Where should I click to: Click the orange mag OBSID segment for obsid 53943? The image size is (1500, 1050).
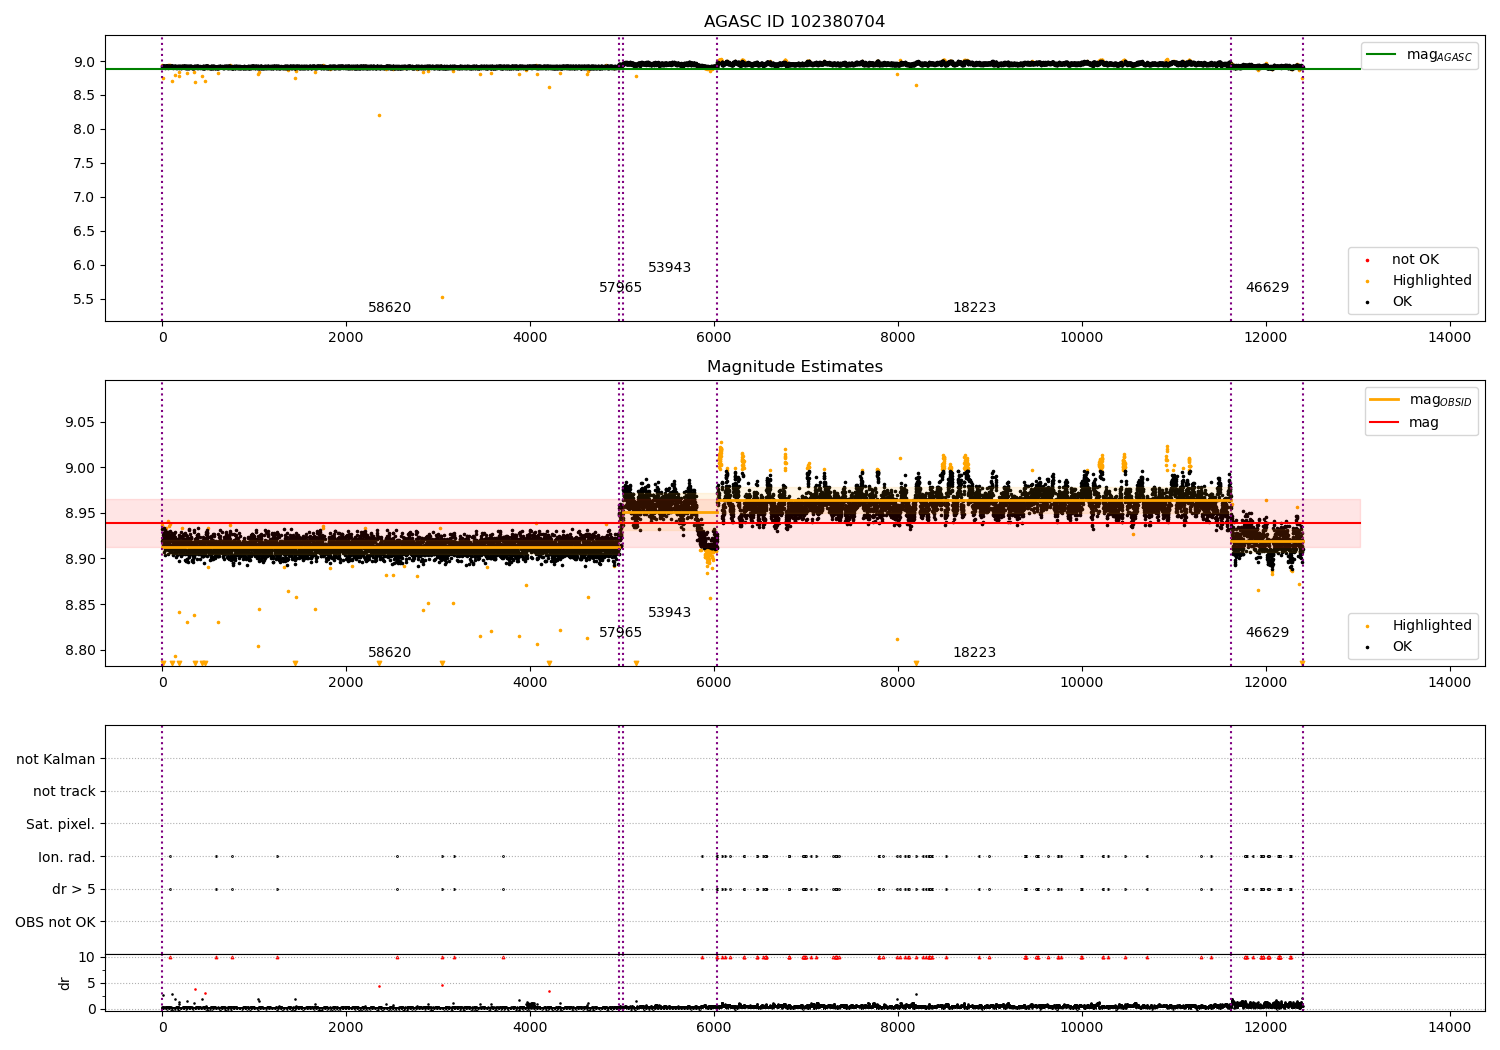pyautogui.click(x=669, y=512)
